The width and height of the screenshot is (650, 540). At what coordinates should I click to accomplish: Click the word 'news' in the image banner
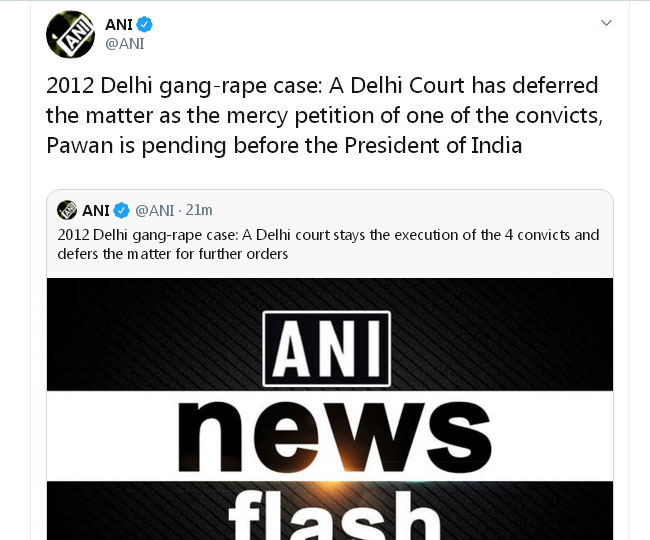[330, 435]
